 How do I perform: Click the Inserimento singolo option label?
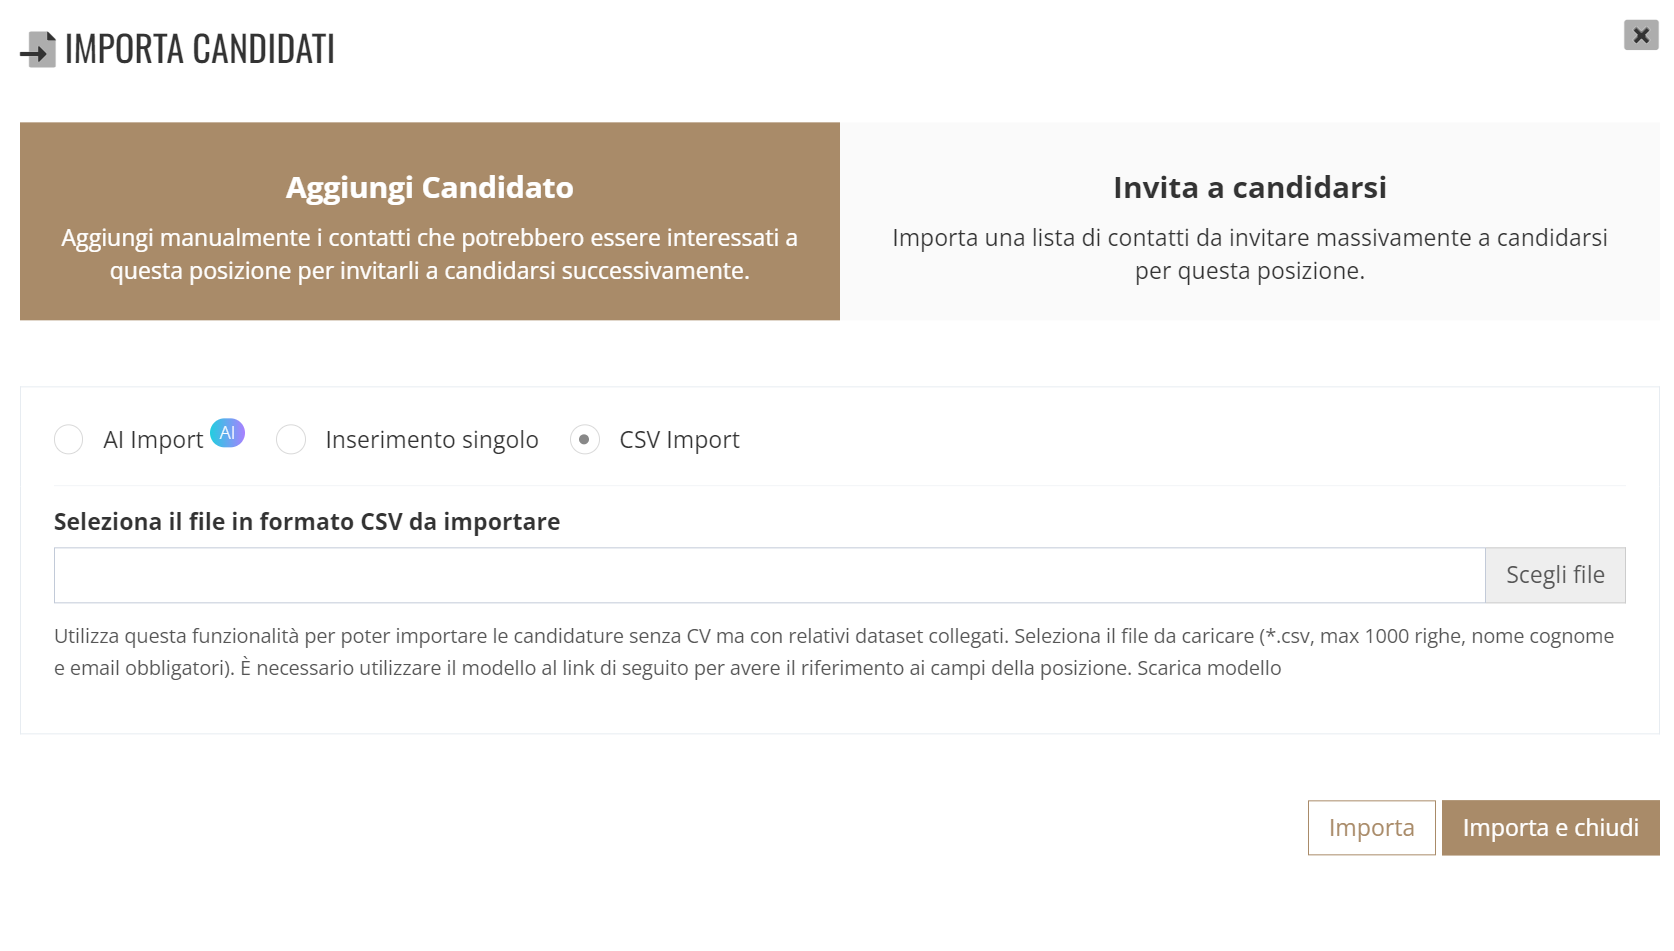pos(432,440)
